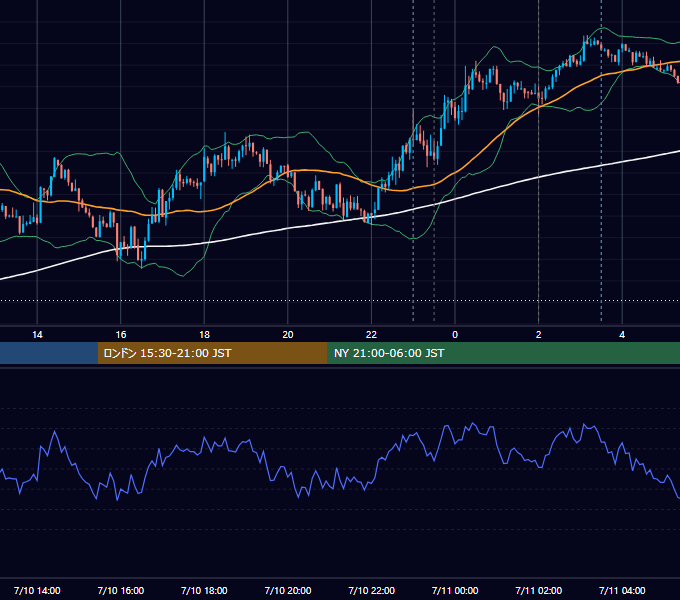Click the 4 hour label on price chart axis

pos(622,335)
